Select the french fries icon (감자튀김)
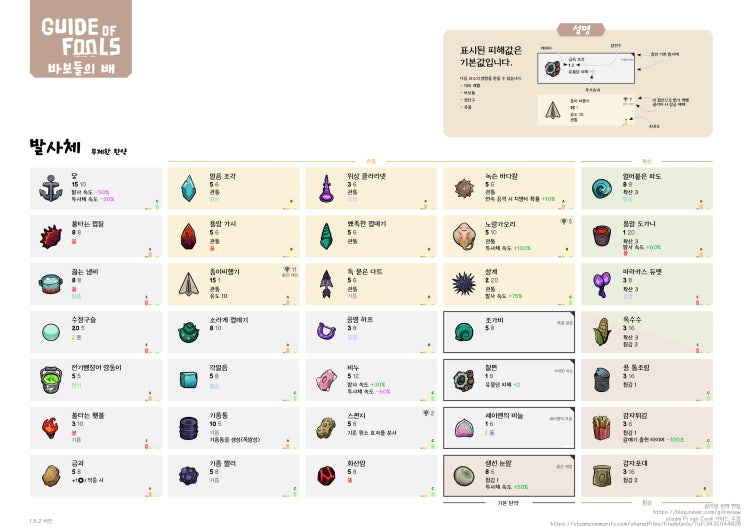The image size is (743, 527). (602, 427)
